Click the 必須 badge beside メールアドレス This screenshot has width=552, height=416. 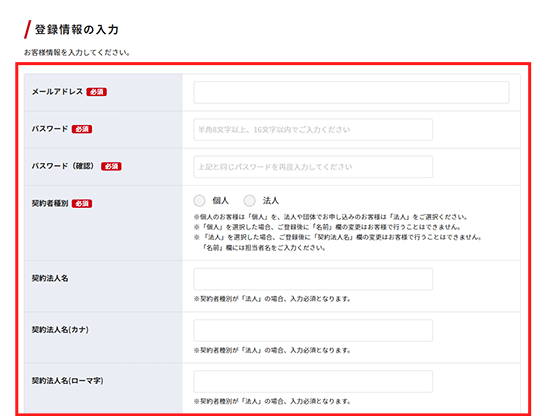coord(96,92)
